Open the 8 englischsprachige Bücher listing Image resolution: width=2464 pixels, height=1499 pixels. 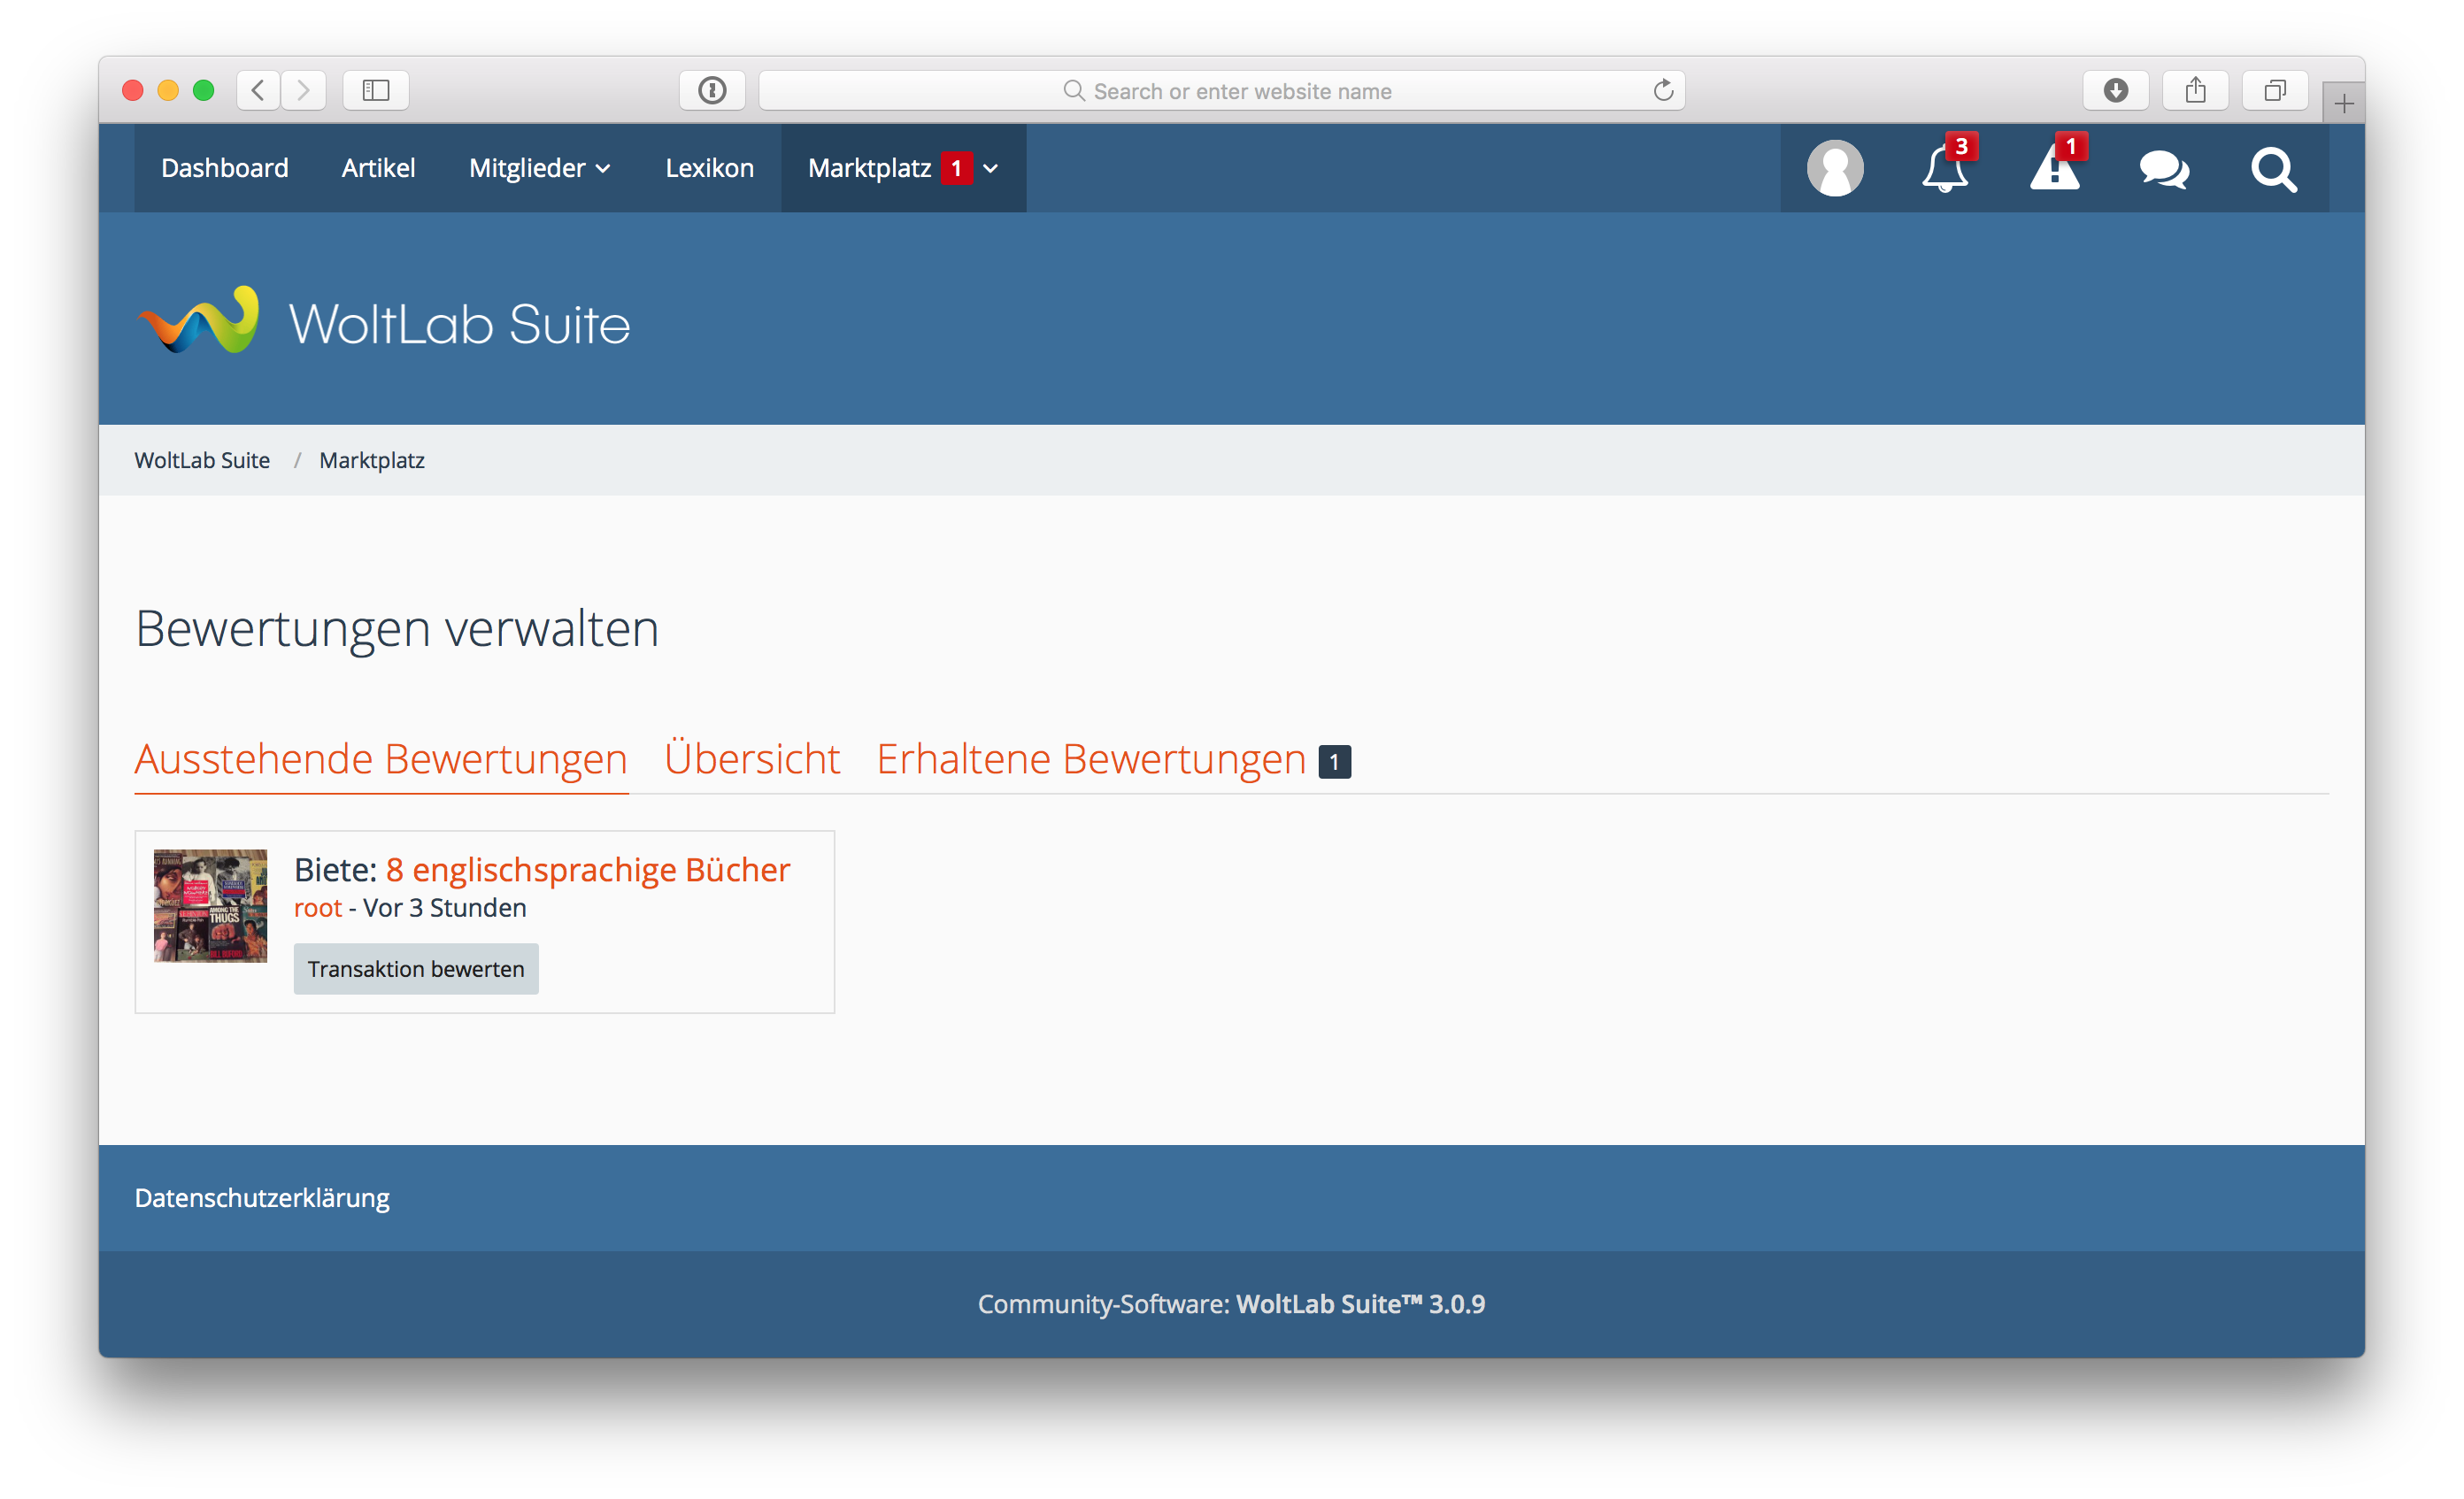587,869
